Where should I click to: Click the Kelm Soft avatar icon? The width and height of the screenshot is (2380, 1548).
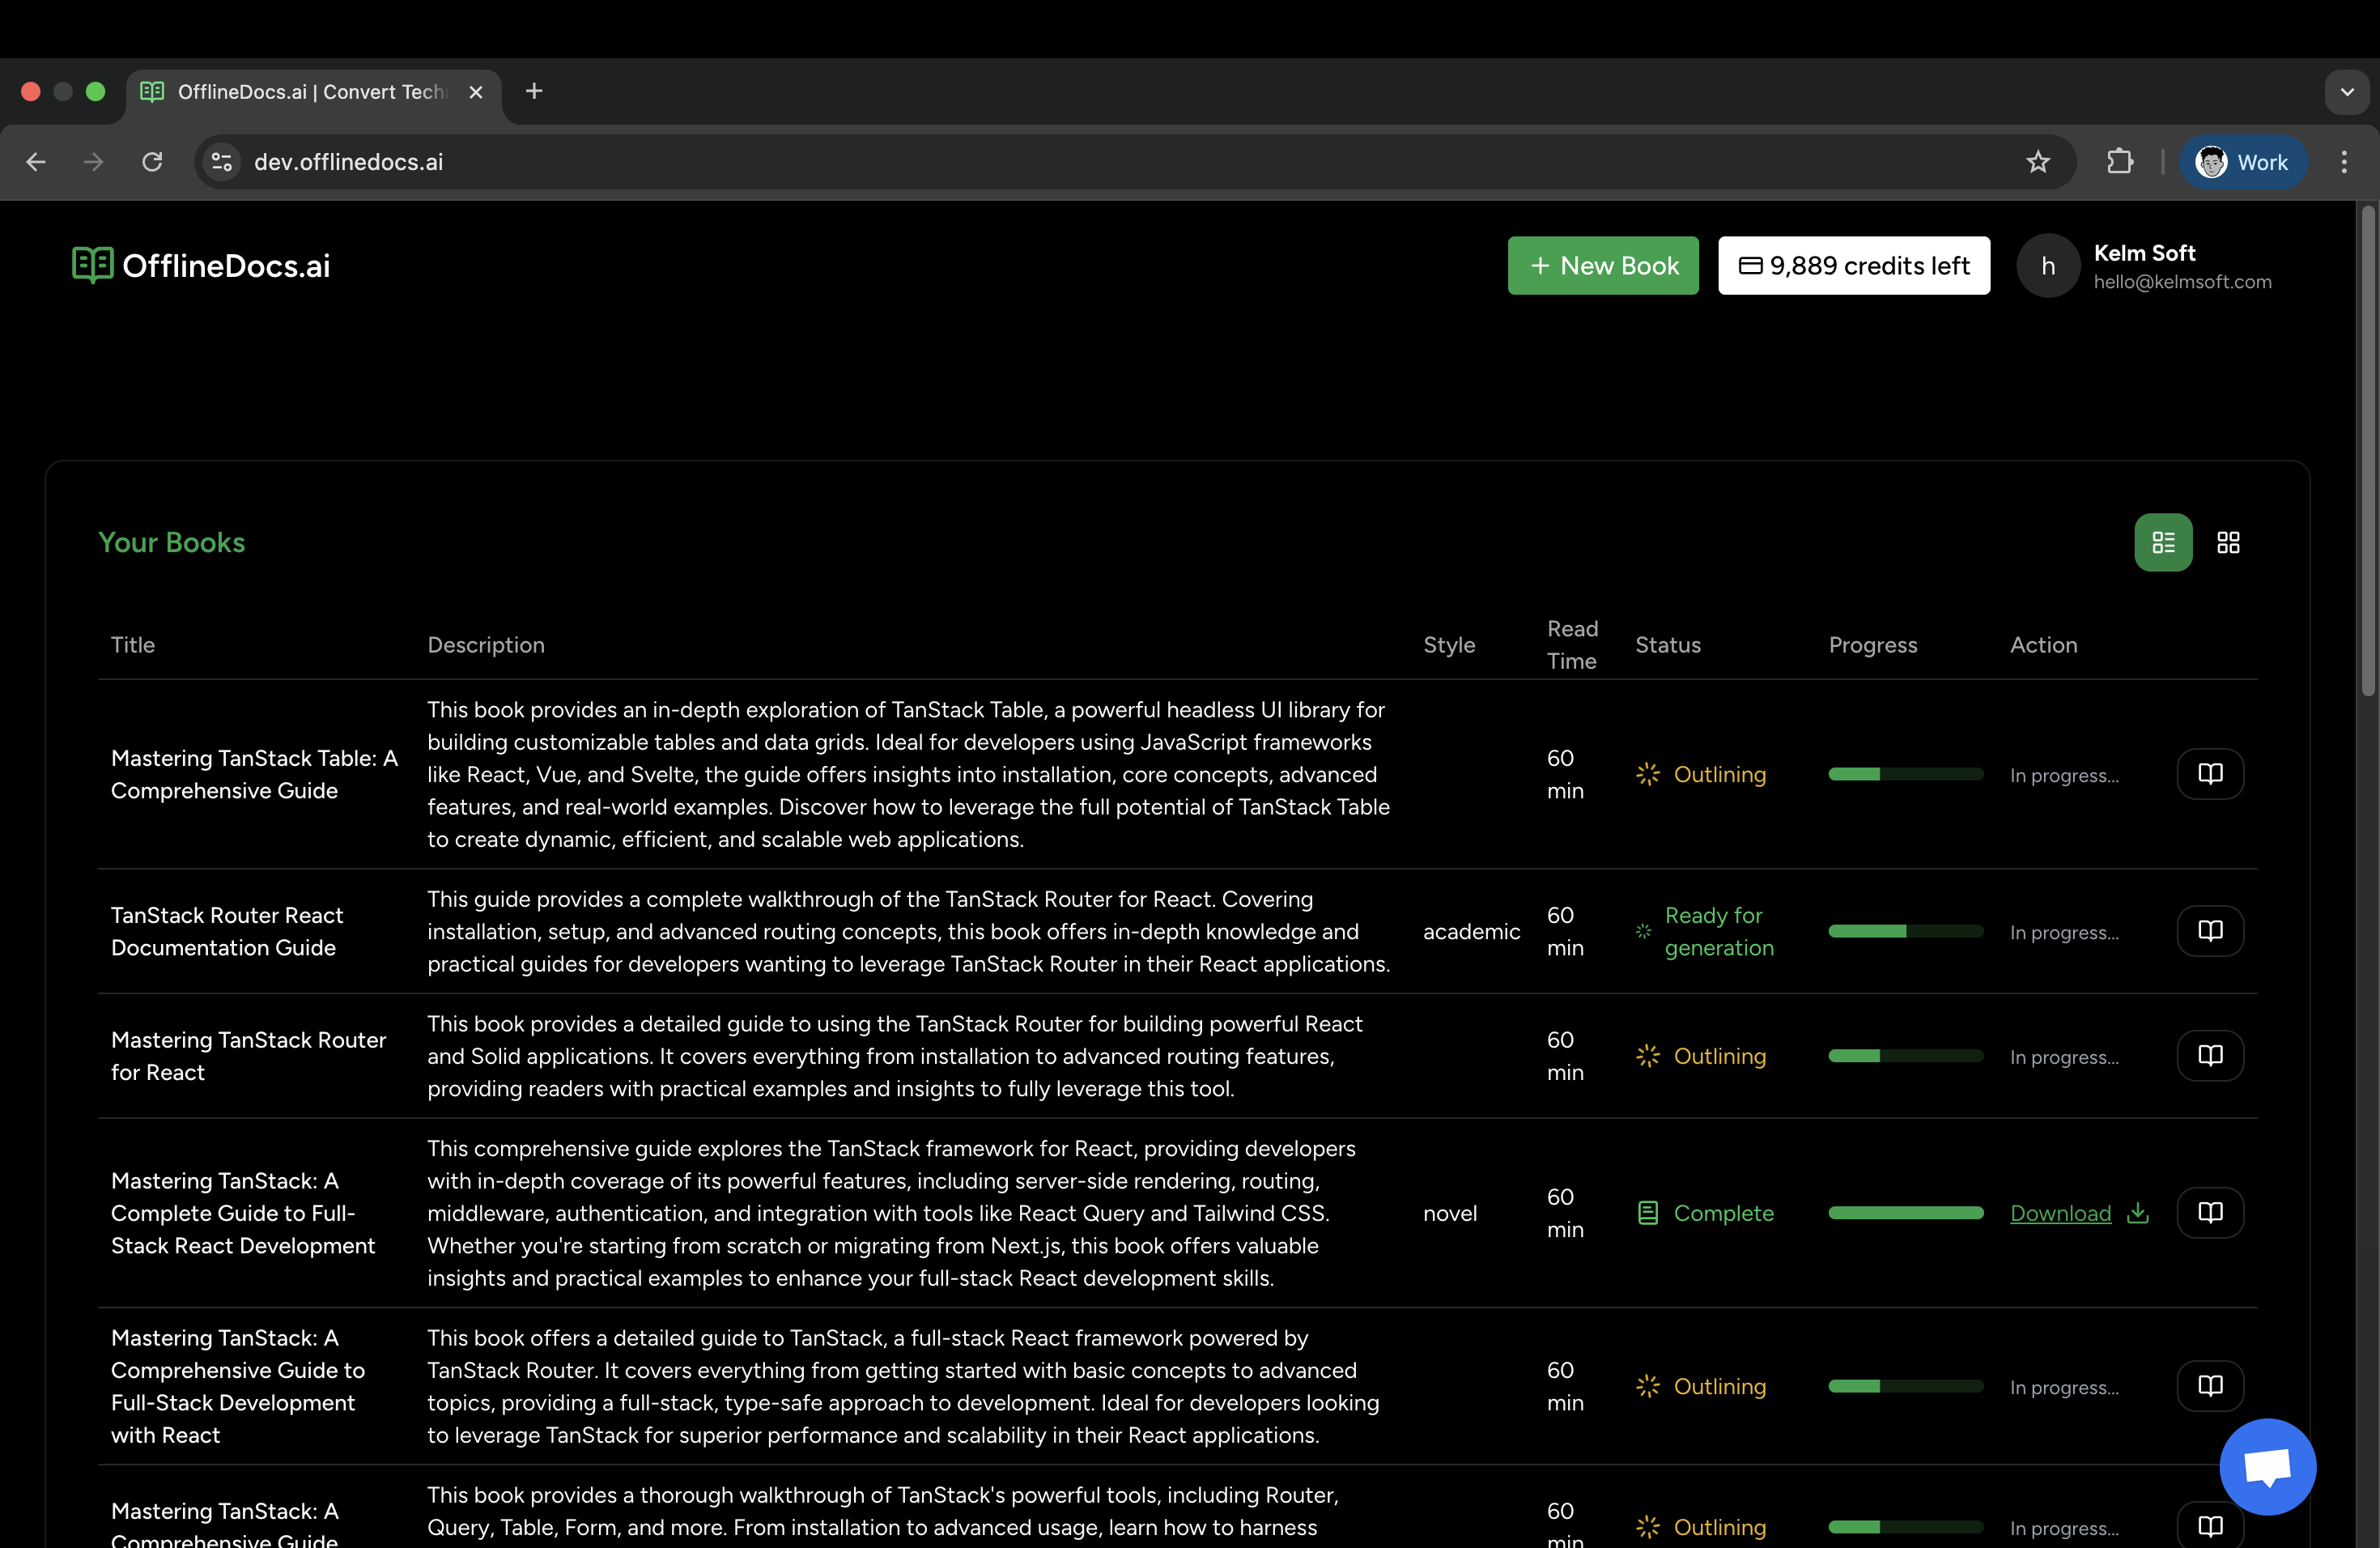click(x=2047, y=265)
